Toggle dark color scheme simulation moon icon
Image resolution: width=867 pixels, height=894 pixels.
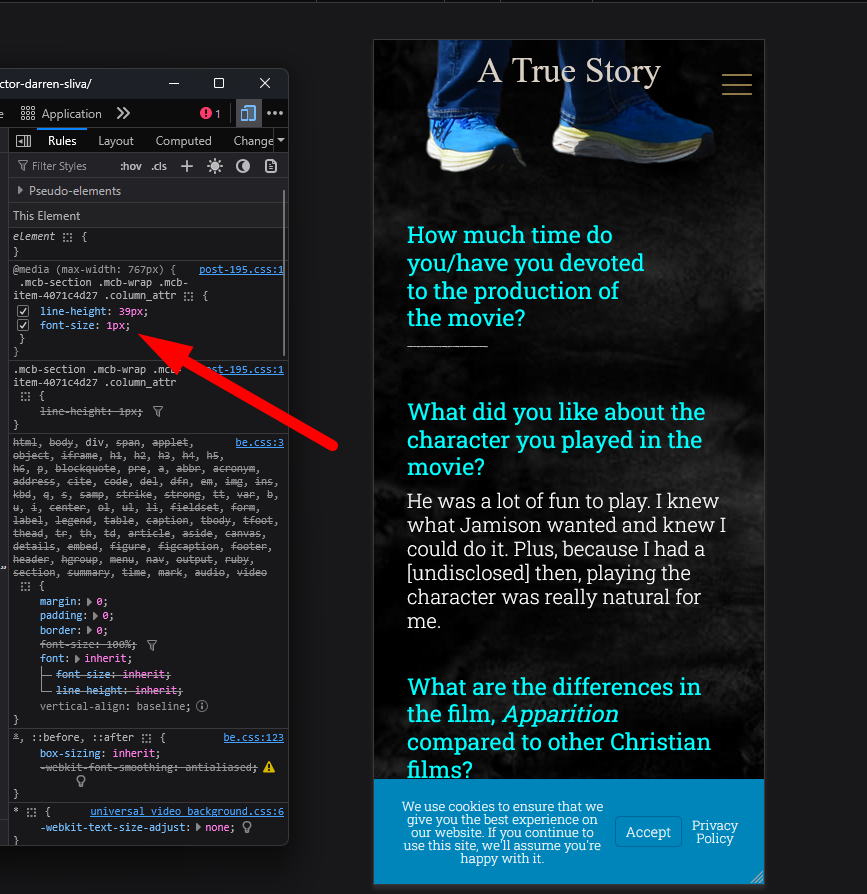(242, 166)
